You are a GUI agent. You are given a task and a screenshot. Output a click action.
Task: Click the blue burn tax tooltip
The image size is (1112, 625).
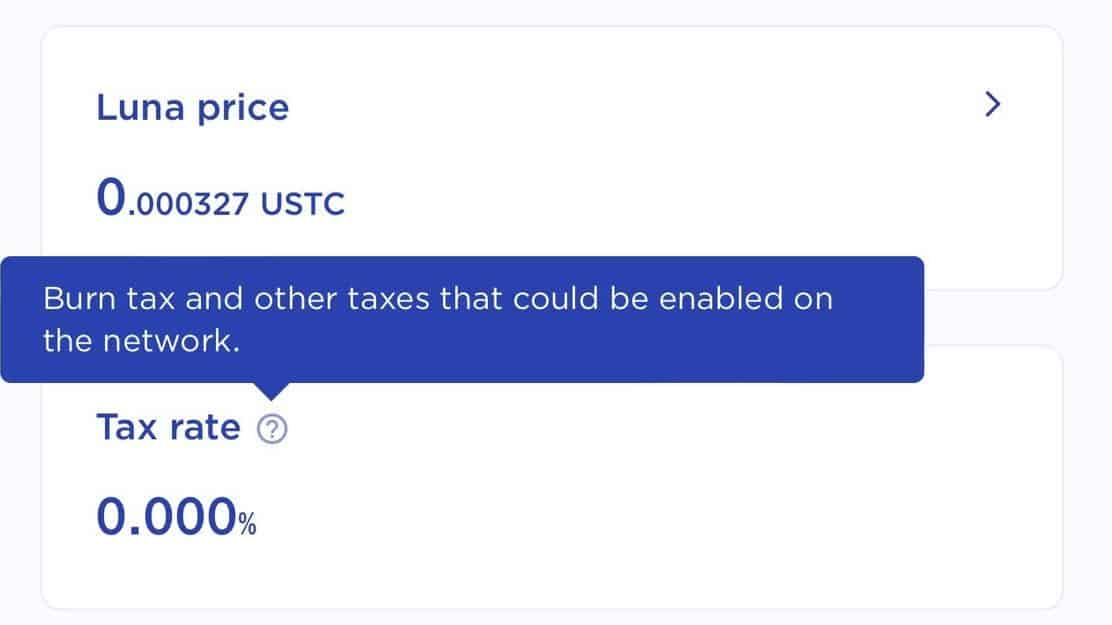(462, 319)
